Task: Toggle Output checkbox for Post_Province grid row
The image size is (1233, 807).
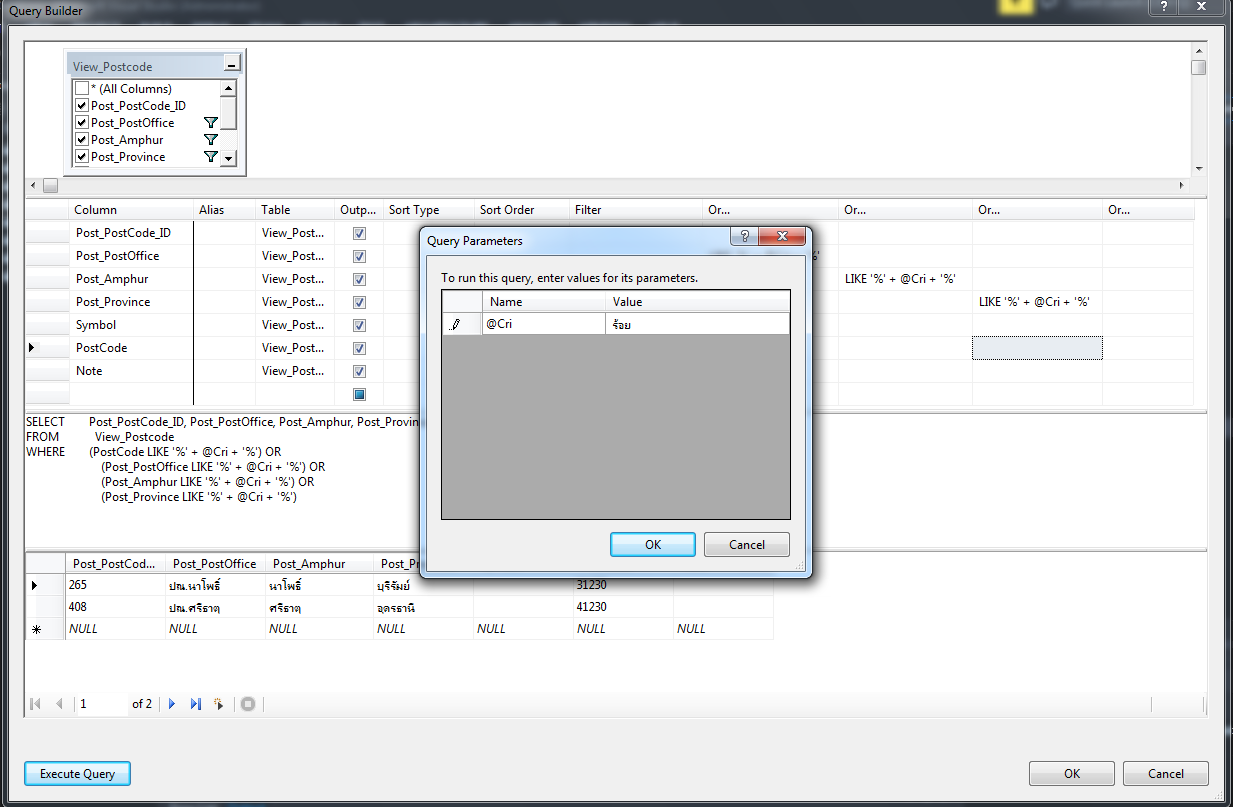Action: click(x=360, y=302)
